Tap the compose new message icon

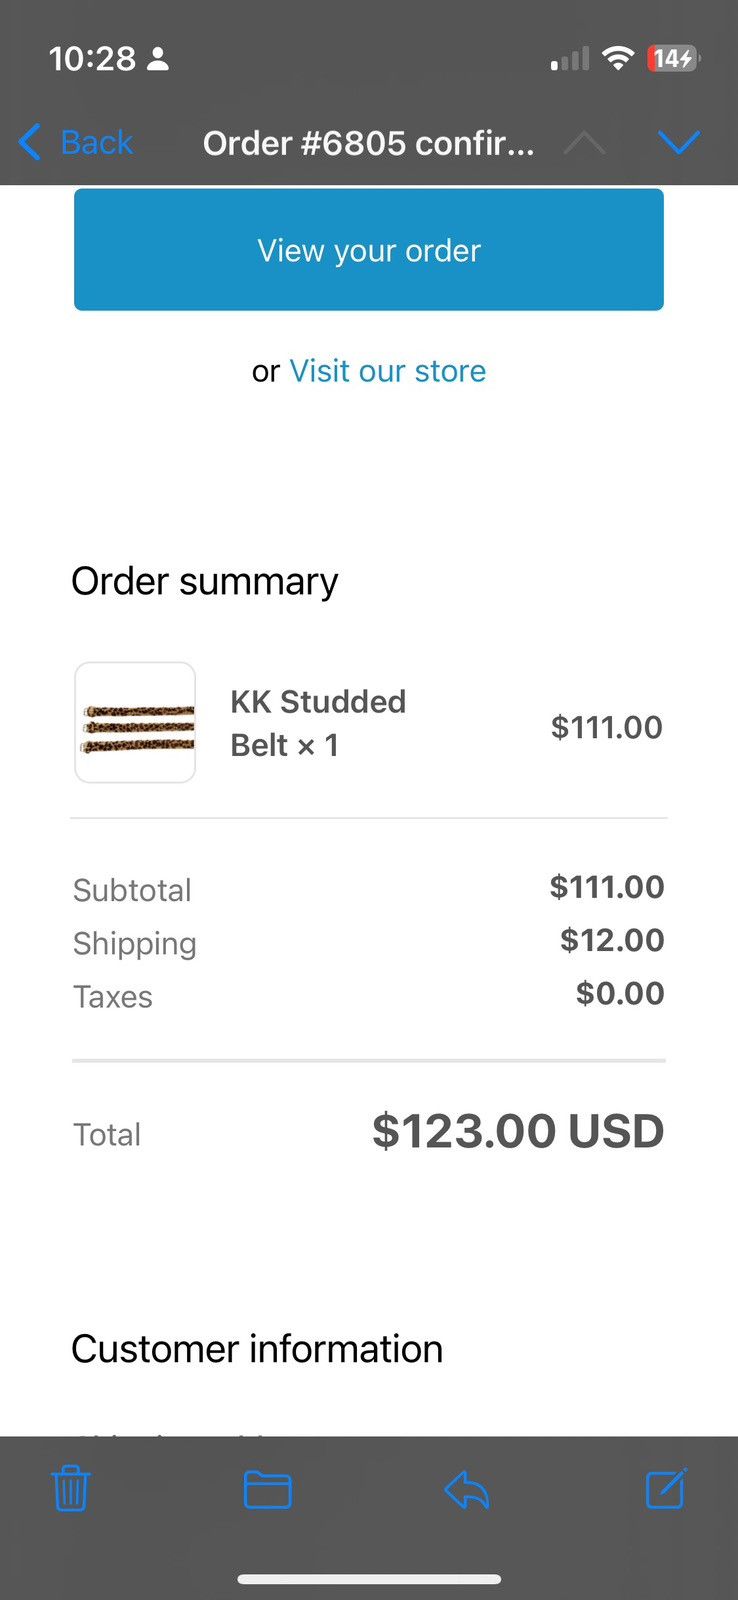click(665, 1489)
